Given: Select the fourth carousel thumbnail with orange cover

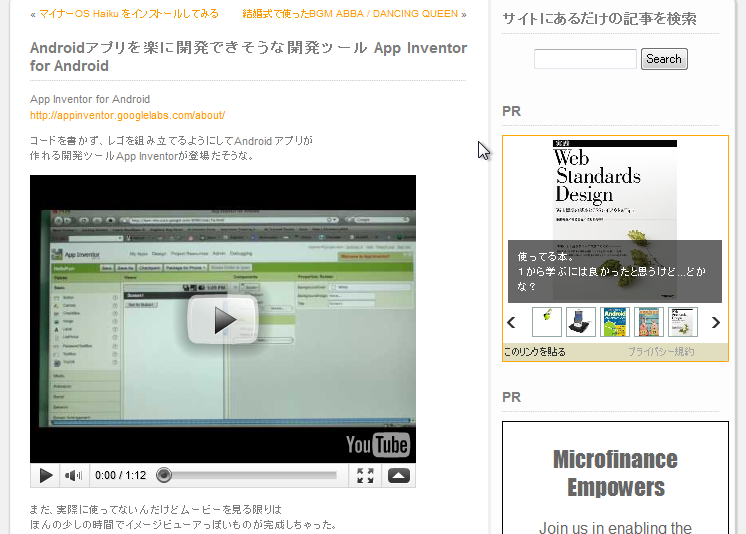Looking at the screenshot, I should coord(649,322).
